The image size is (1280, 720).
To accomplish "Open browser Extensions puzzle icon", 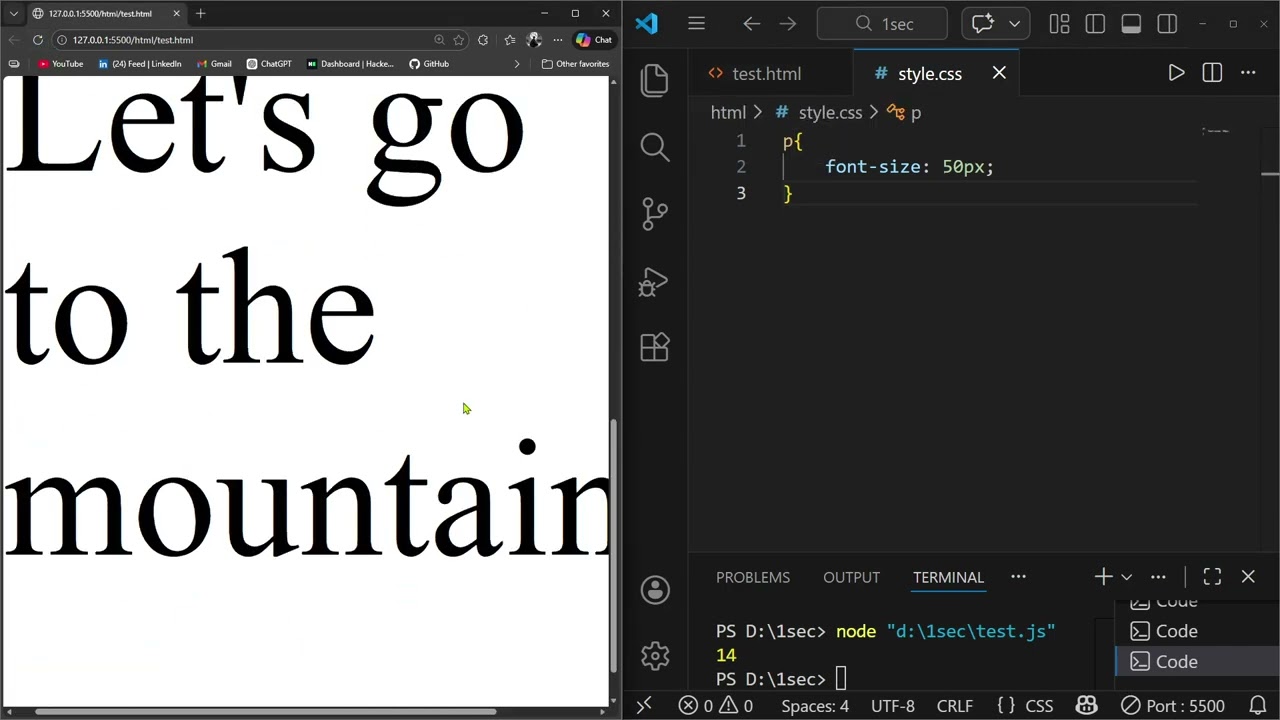I will point(483,40).
